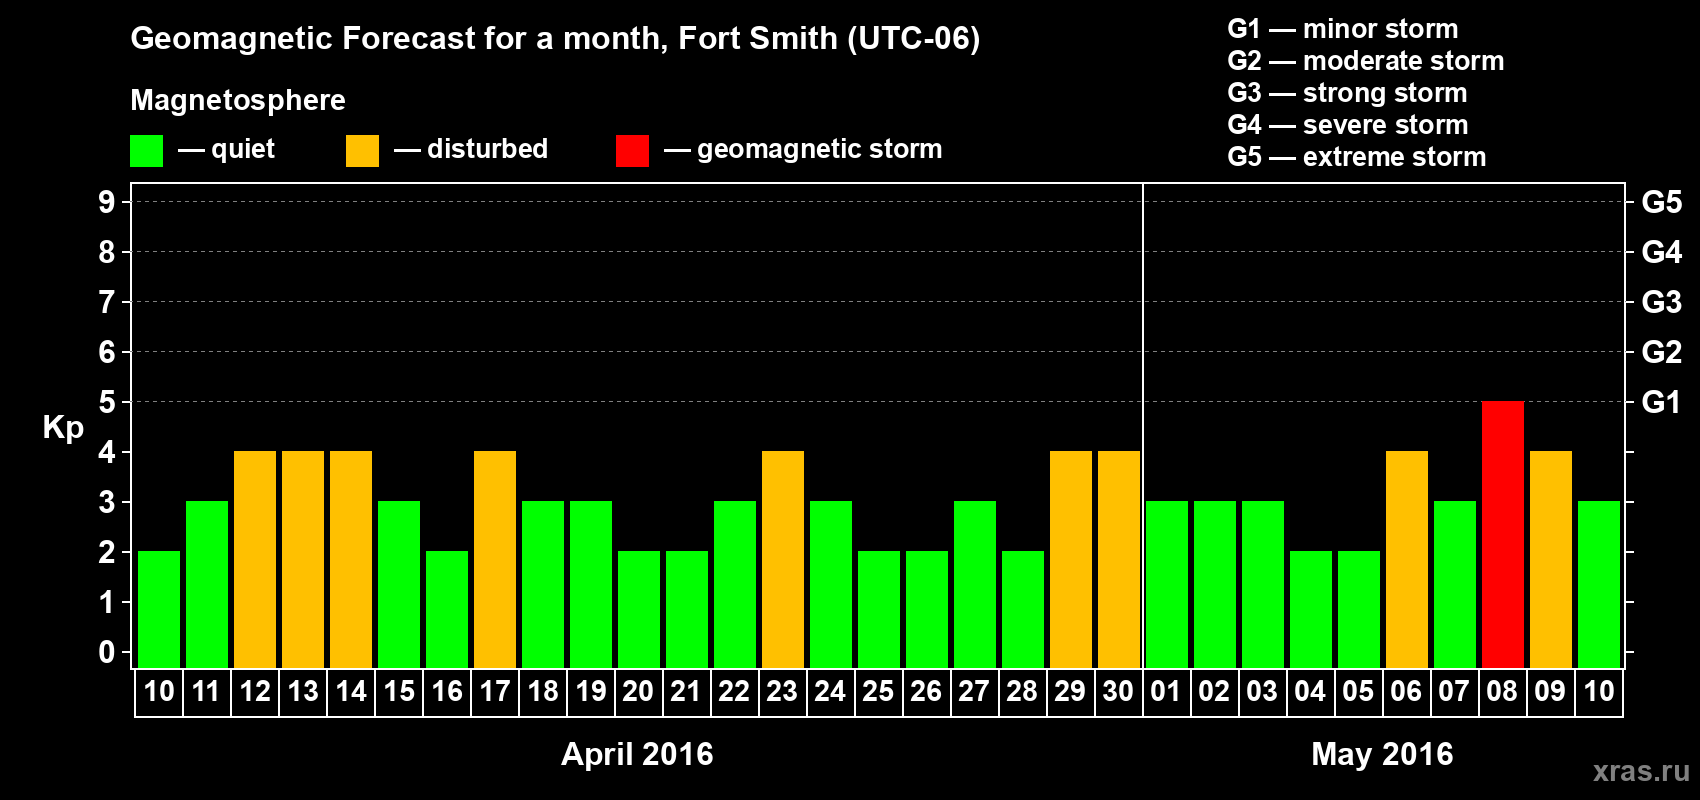1700x800 pixels.
Task: Click the 'May 2016' month label
Action: pos(1382,754)
